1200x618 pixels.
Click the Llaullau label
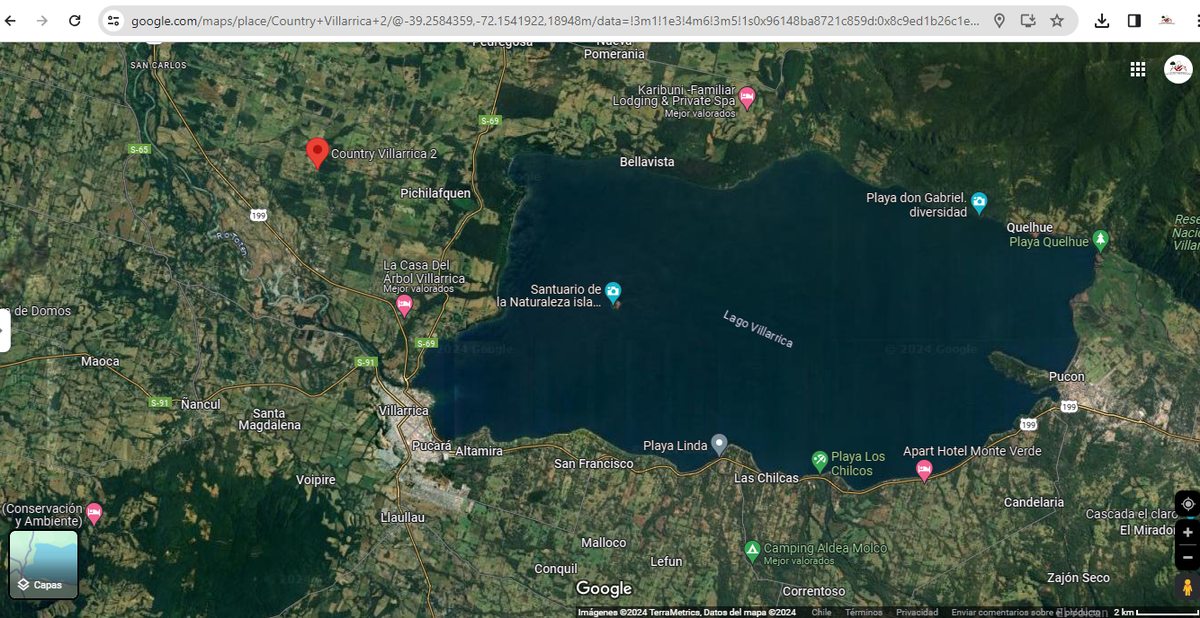tap(403, 518)
